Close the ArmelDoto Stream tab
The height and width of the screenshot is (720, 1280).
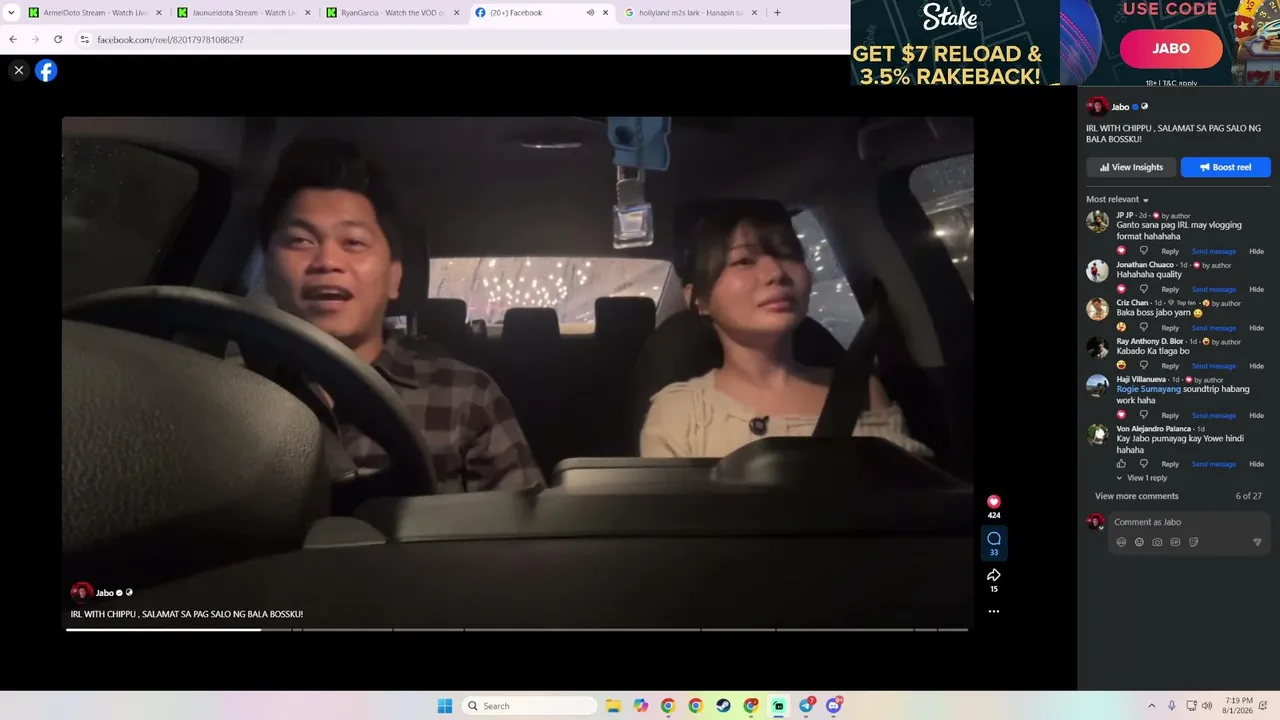click(158, 13)
